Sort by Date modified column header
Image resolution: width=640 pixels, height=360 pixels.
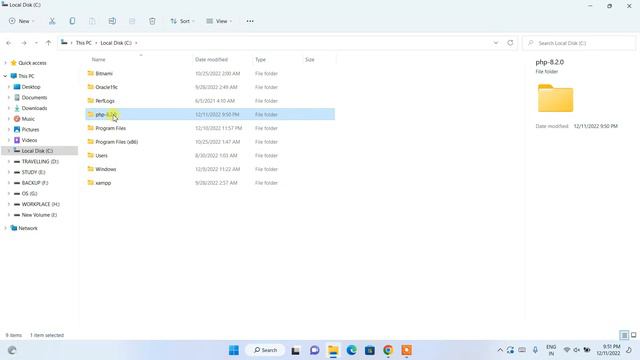click(211, 60)
